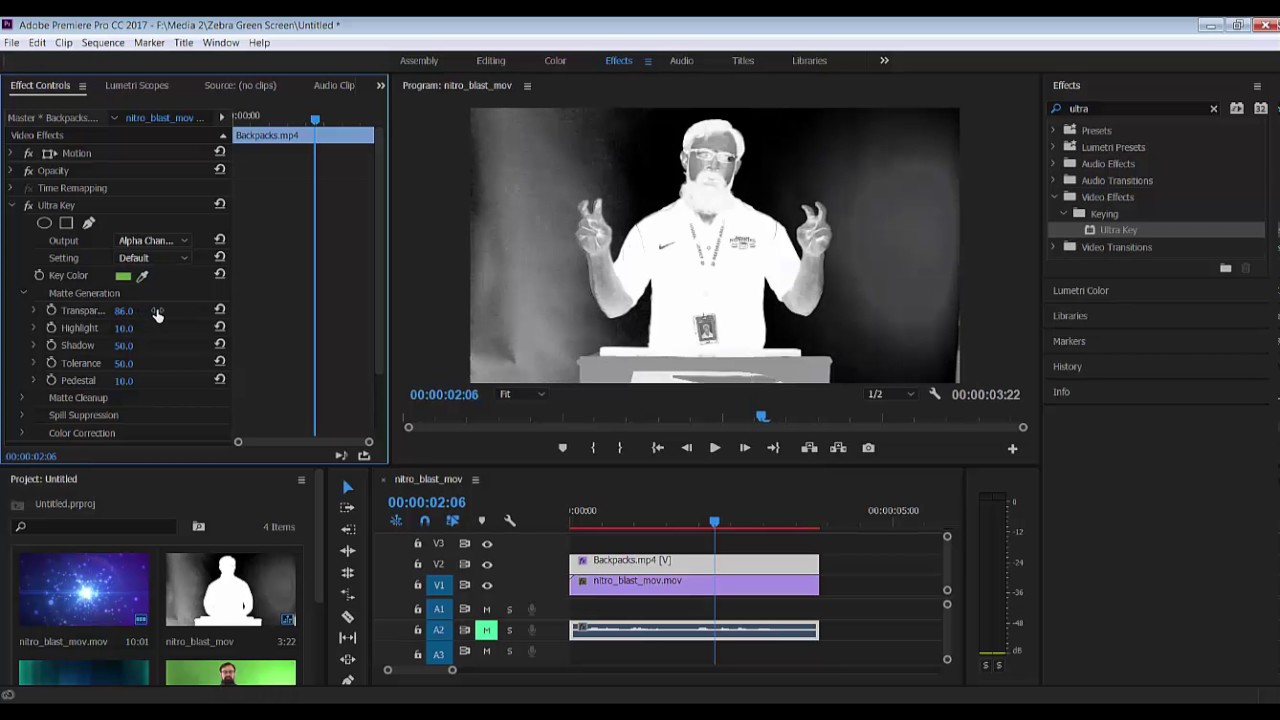Collapse Matte Generation group
This screenshot has width=1280, height=720.
[23, 293]
